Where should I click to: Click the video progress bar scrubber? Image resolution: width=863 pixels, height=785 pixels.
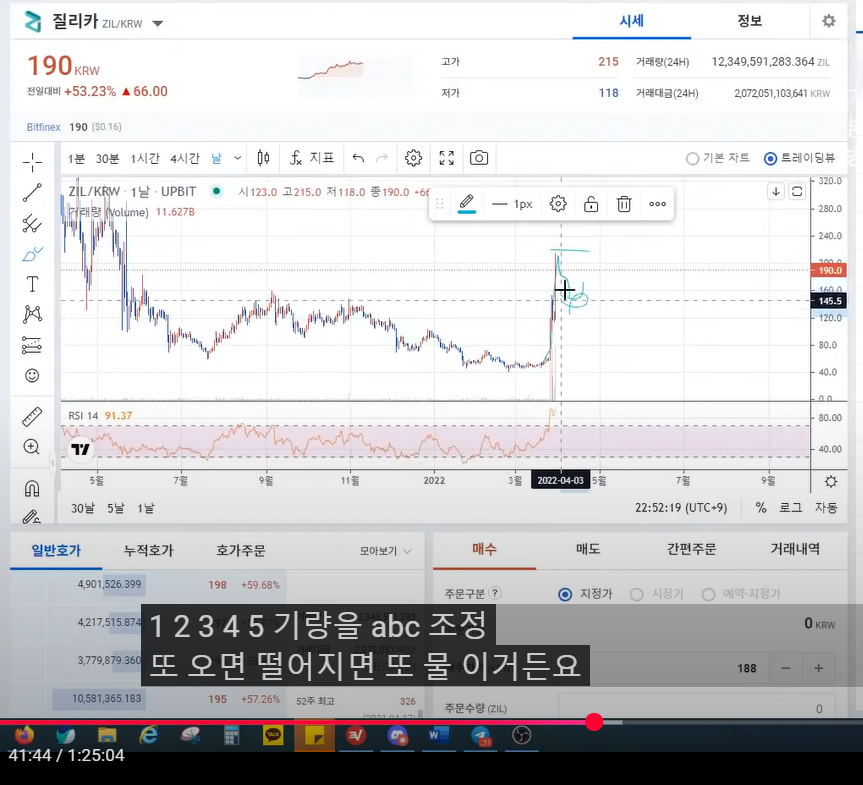point(594,722)
